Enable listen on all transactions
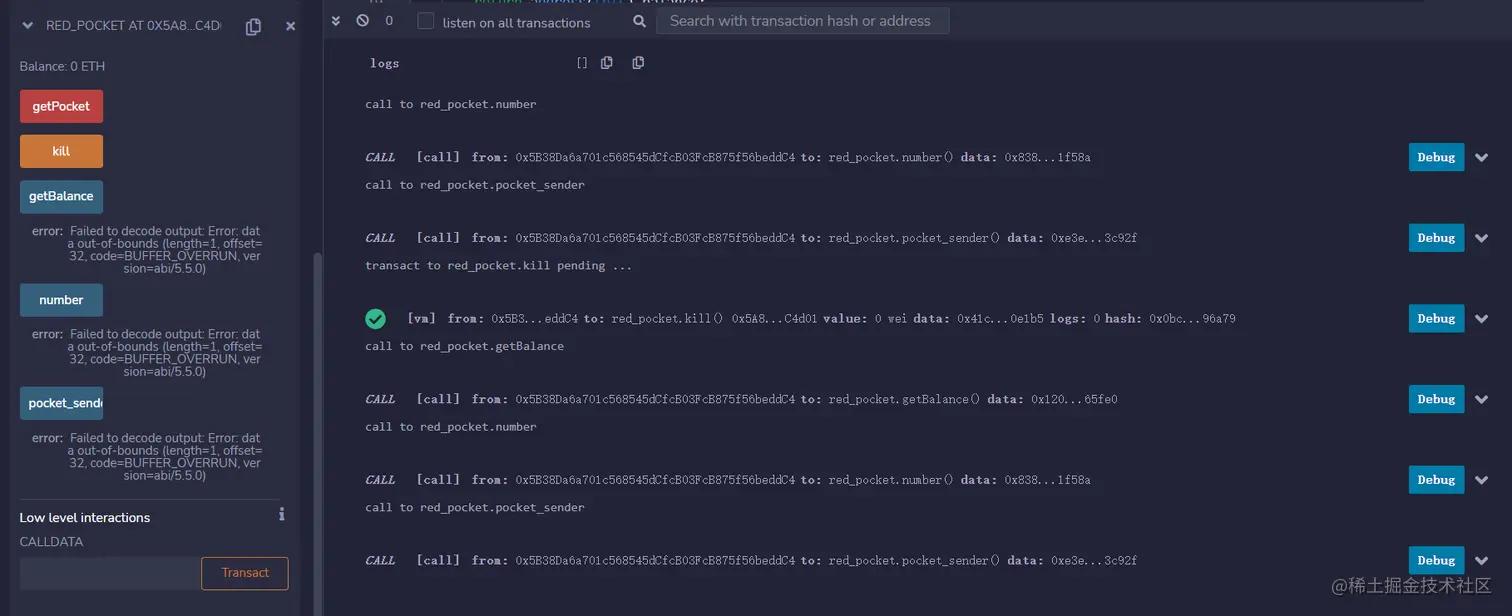 tap(426, 21)
